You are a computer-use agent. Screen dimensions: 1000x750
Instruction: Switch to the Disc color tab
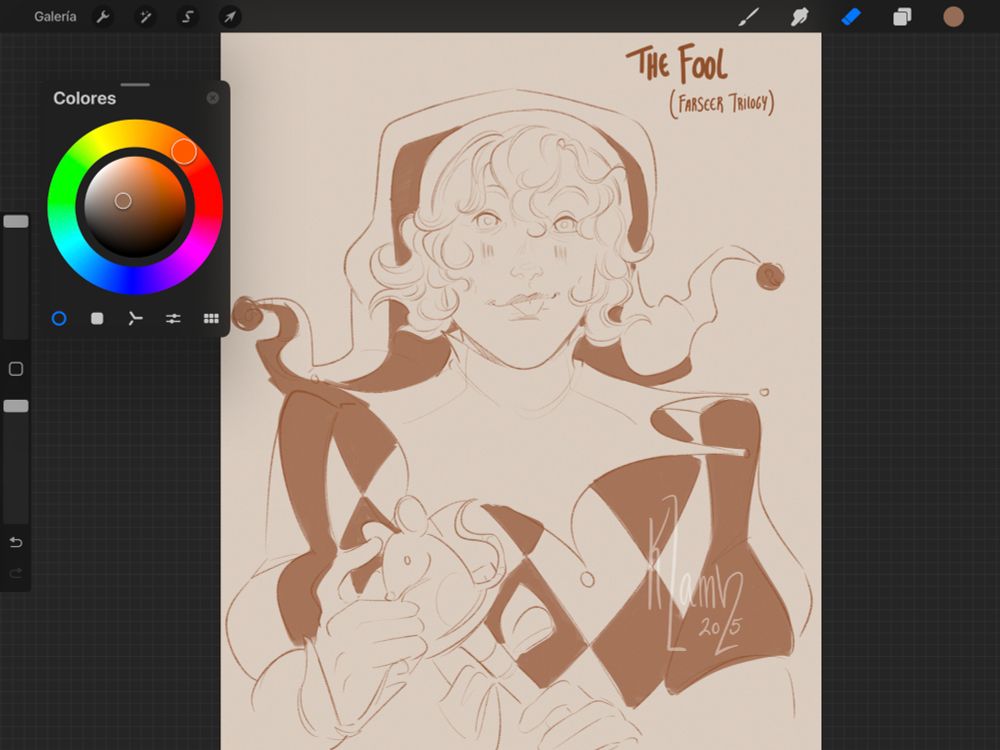(59, 318)
